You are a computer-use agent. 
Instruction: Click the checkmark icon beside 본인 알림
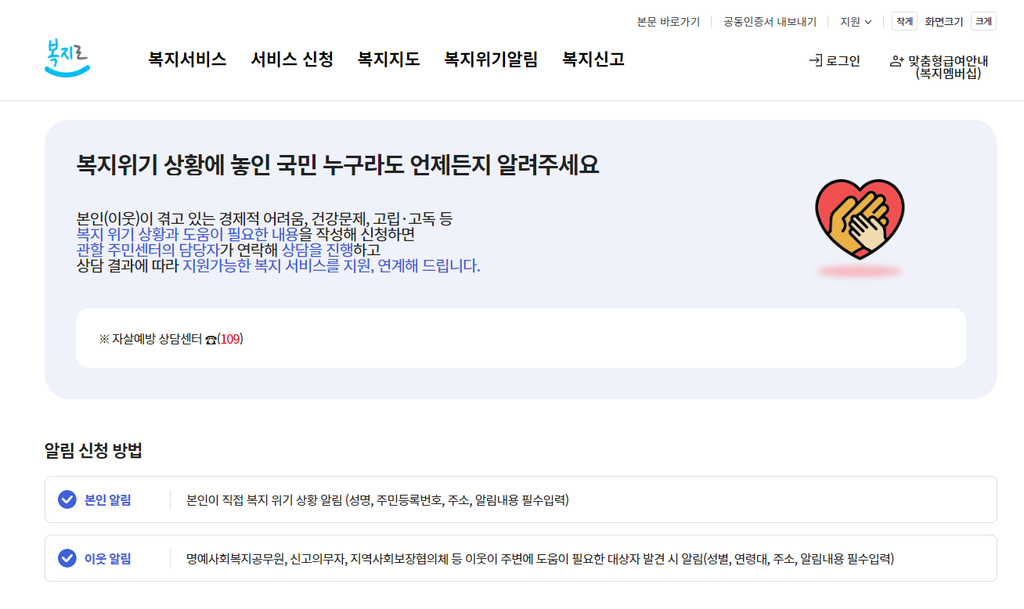tap(67, 499)
